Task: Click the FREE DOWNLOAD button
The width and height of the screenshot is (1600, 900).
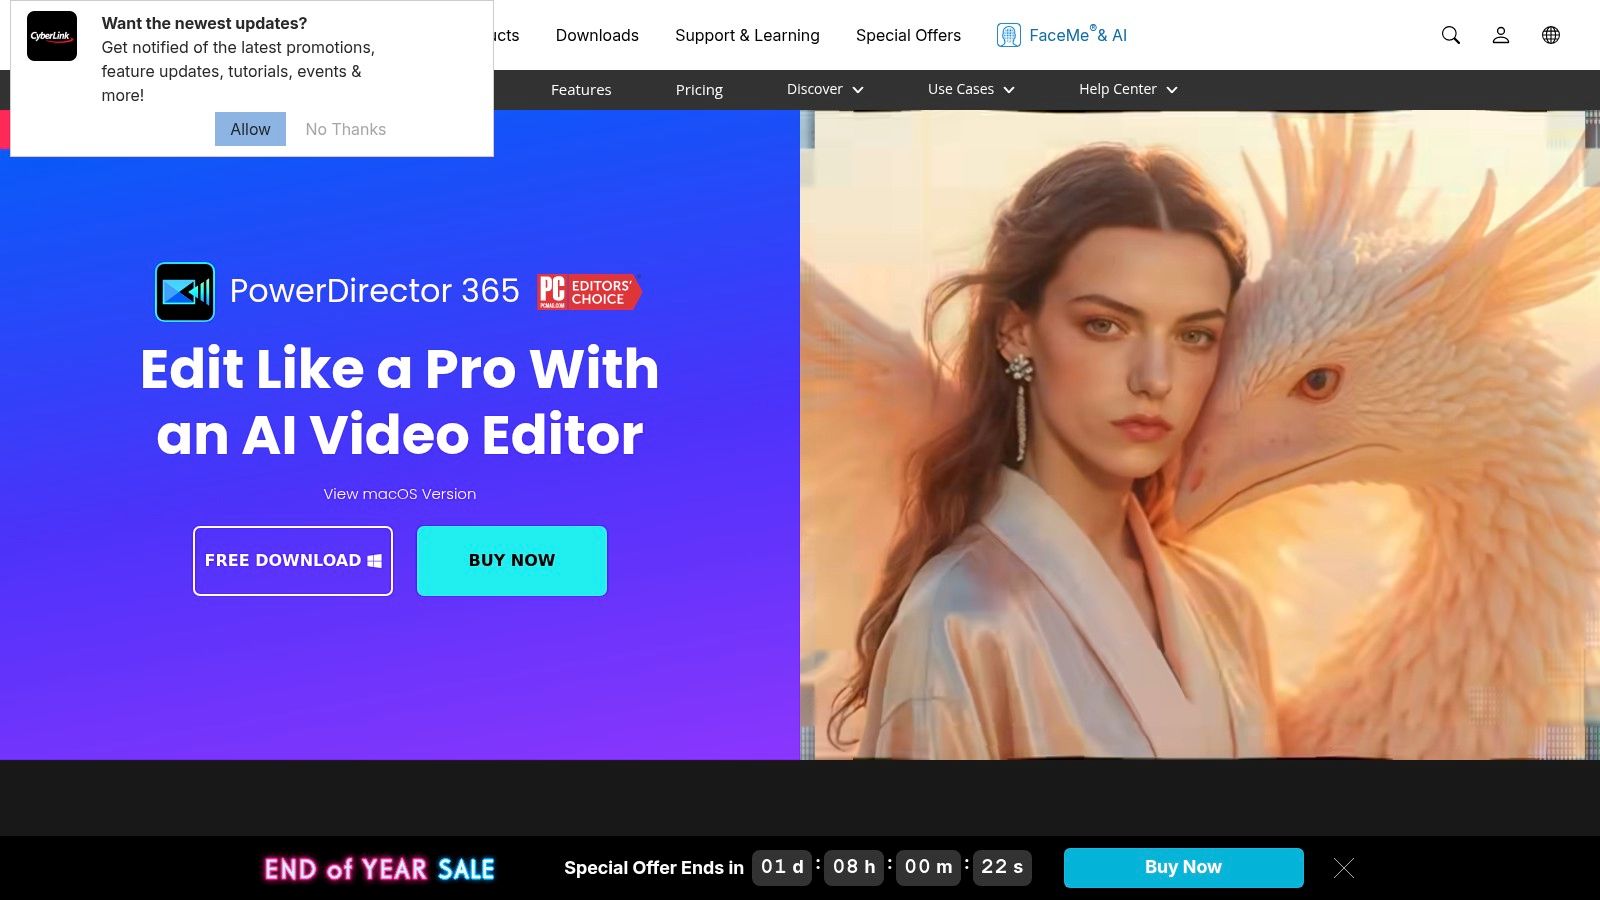Action: point(293,561)
